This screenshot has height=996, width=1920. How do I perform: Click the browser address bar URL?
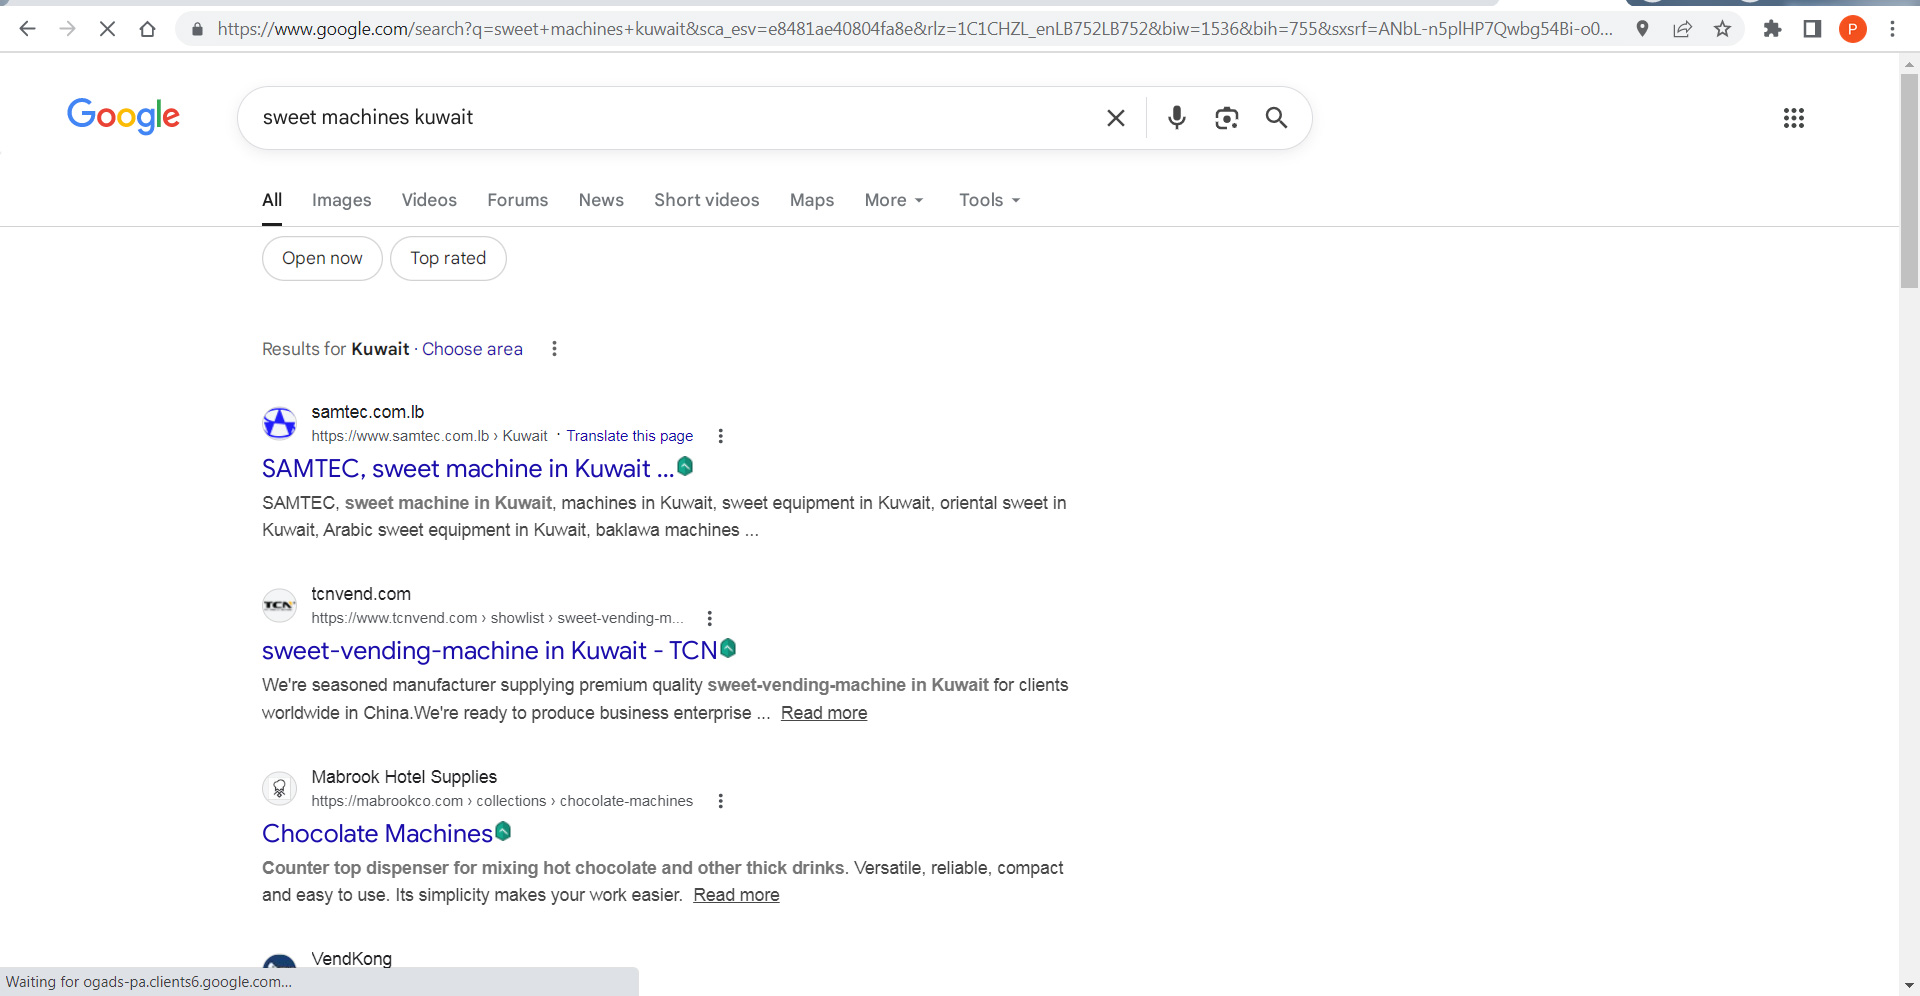pos(915,29)
